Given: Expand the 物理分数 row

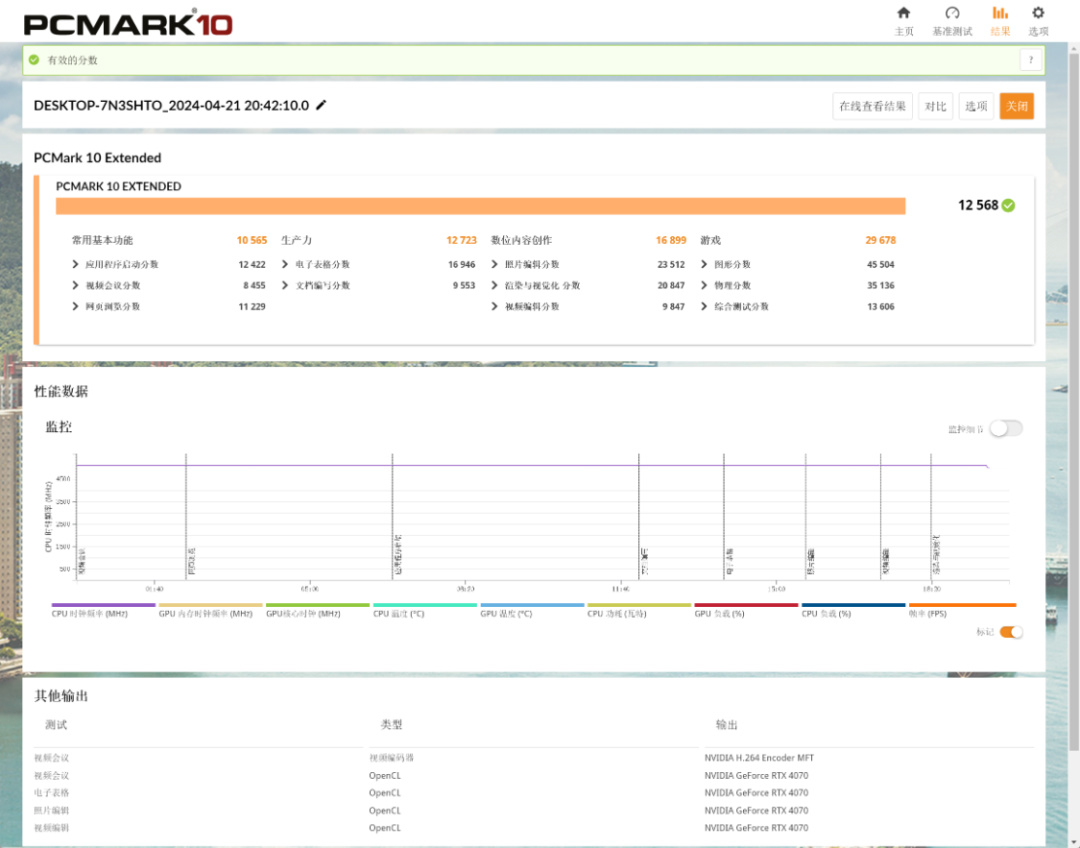Looking at the screenshot, I should click(703, 285).
